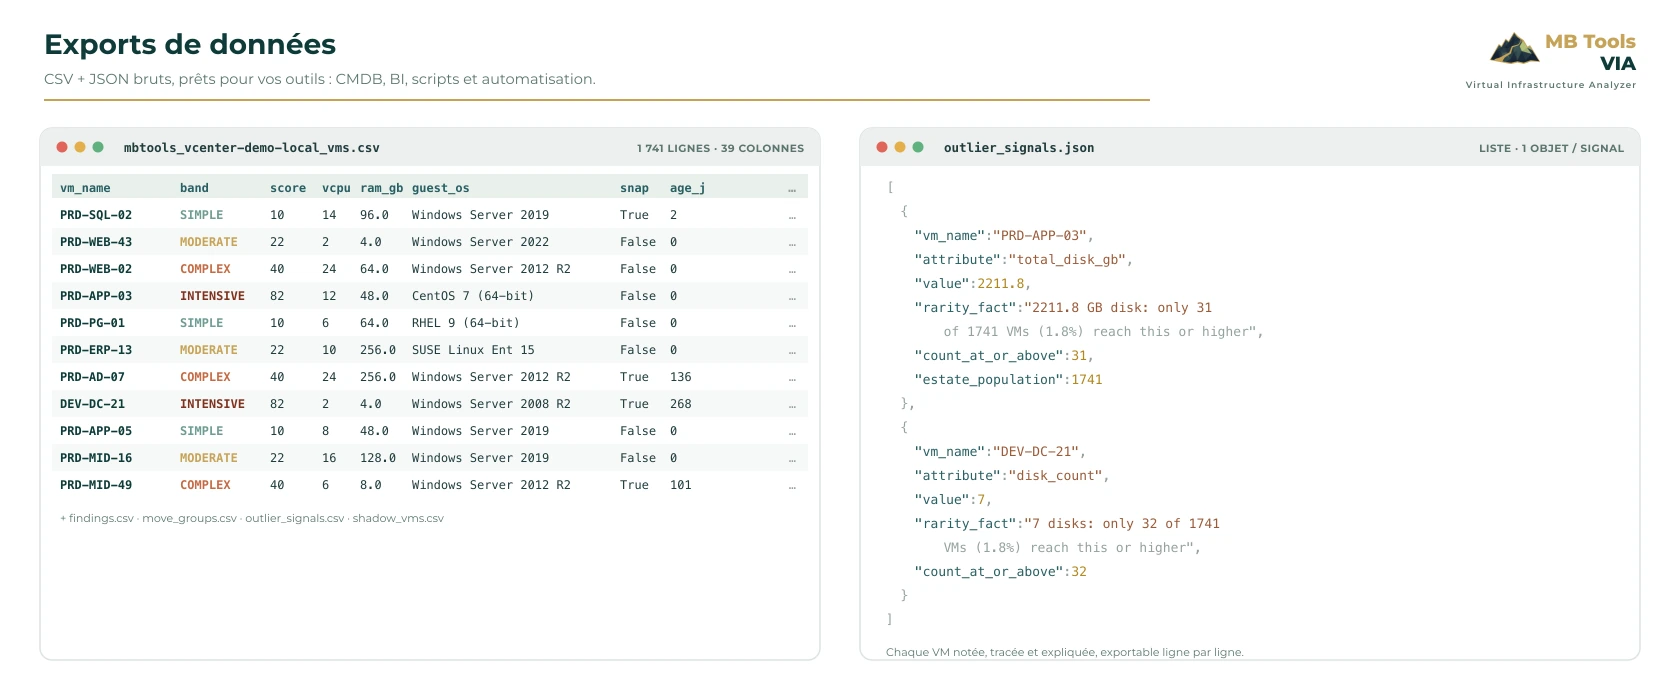Click the Chaque VM notée caption
The width and height of the screenshot is (1680, 700).
pyautogui.click(x=1065, y=652)
